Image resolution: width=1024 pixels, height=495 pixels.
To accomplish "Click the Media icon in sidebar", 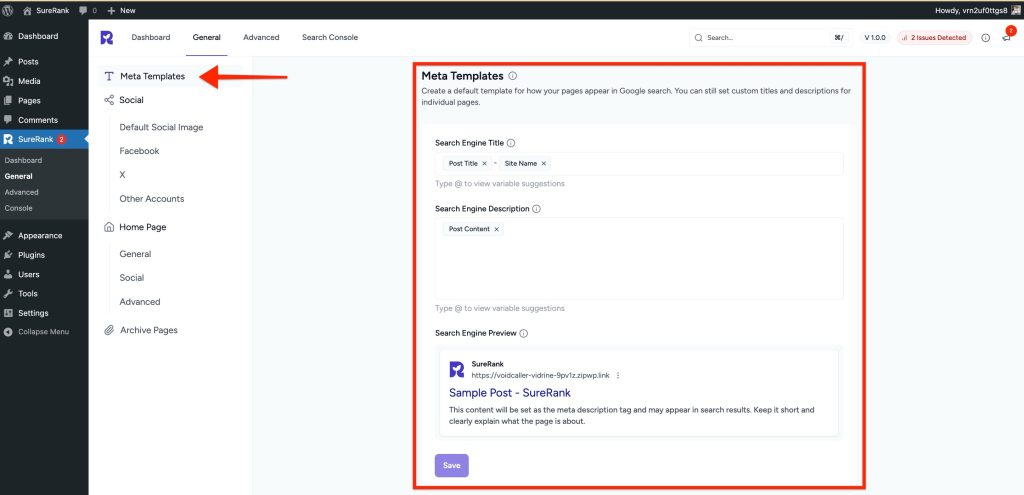I will point(8,81).
